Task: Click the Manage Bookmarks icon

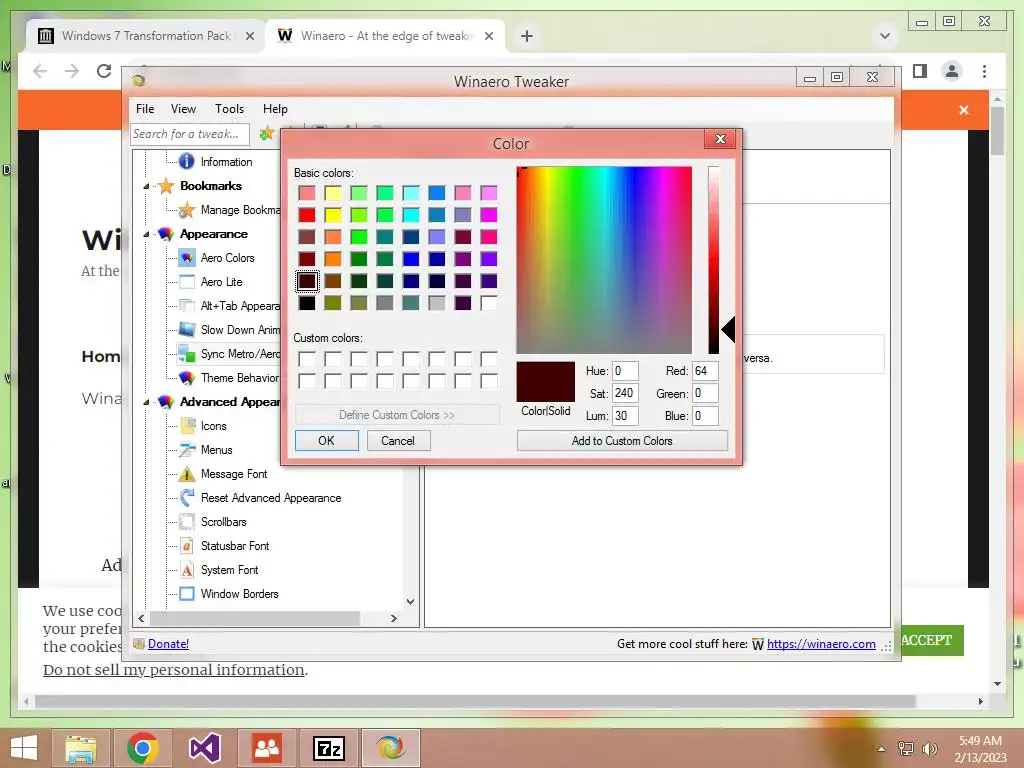Action: click(187, 210)
